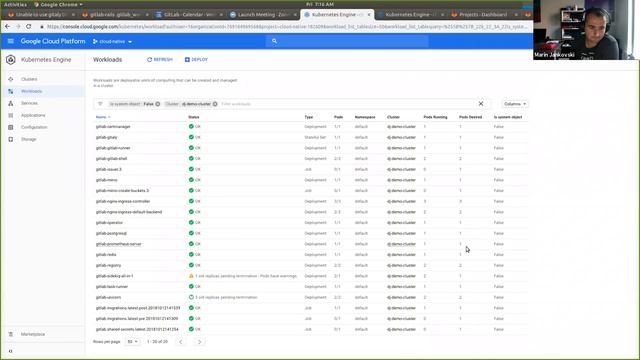Clear all filters with the X button

(x=481, y=104)
